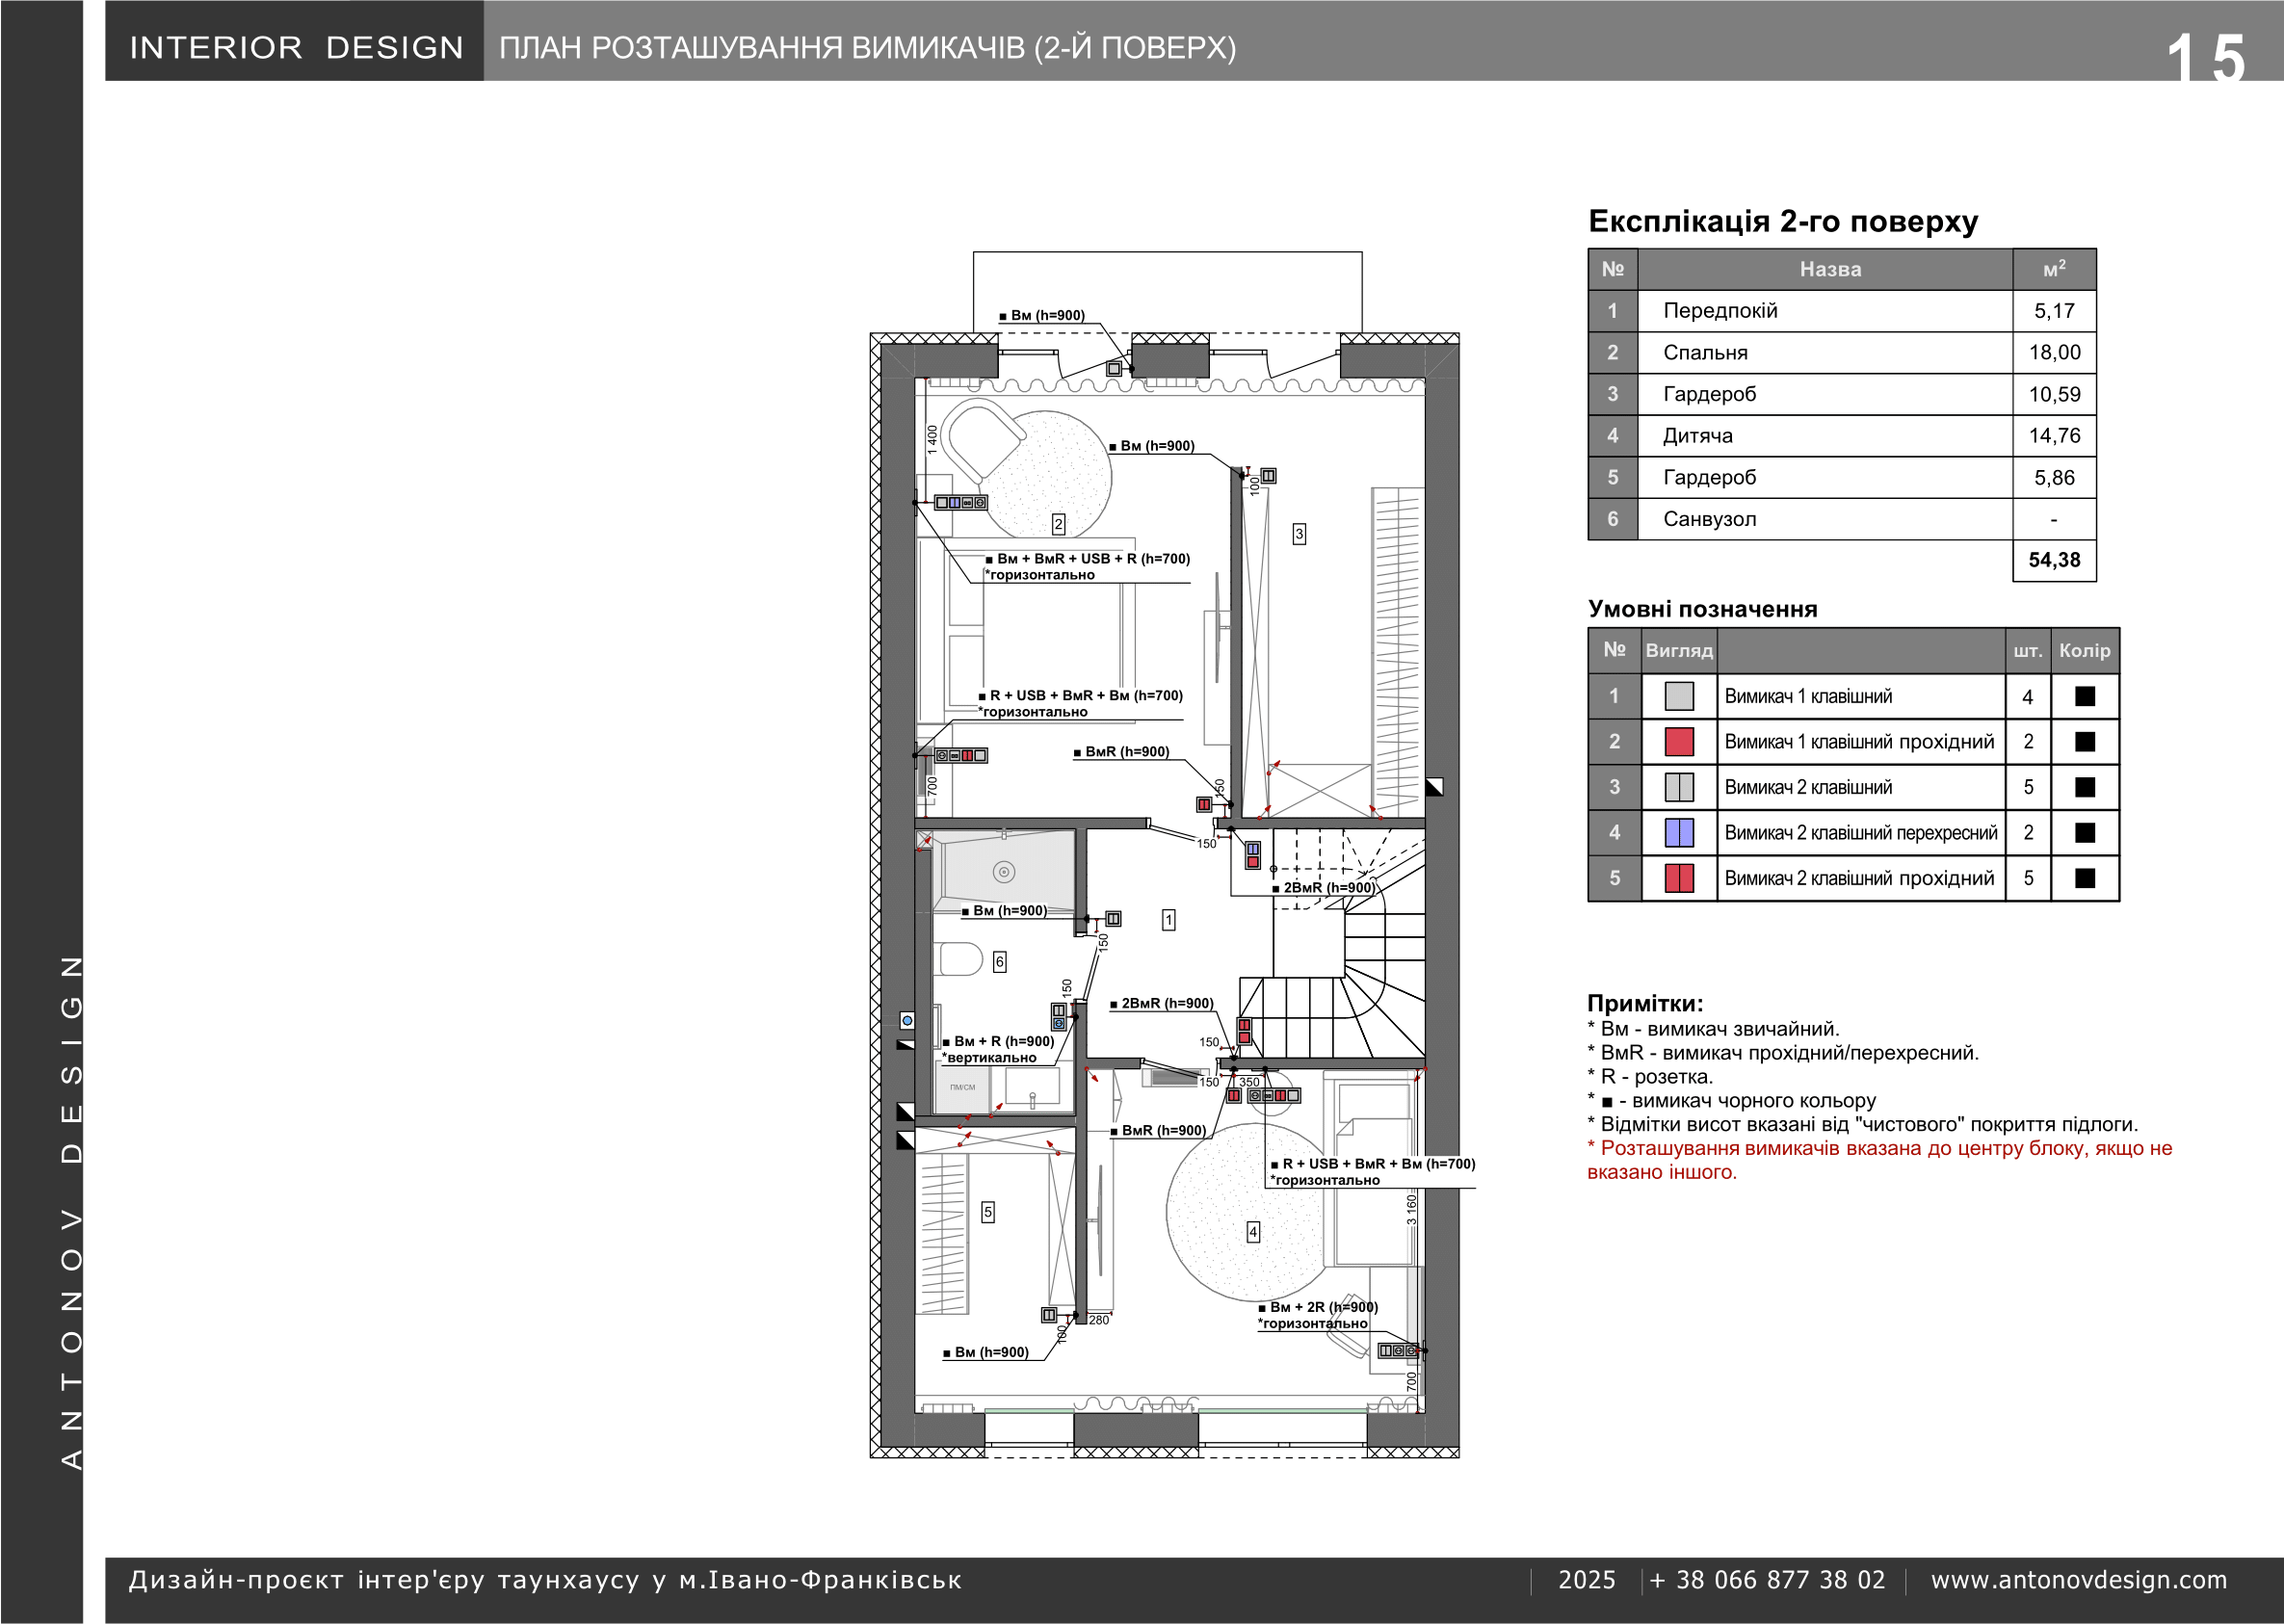Click the label Вимикач 2 клавішний перехресний
2284x1624 pixels.
pos(1861,833)
